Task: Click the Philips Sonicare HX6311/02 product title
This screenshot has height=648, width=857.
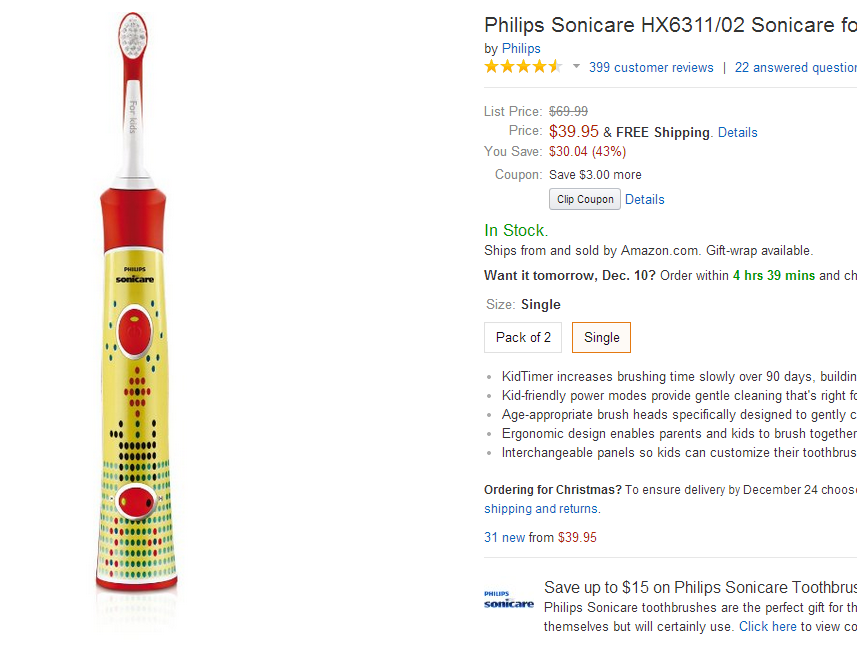Action: [x=669, y=24]
